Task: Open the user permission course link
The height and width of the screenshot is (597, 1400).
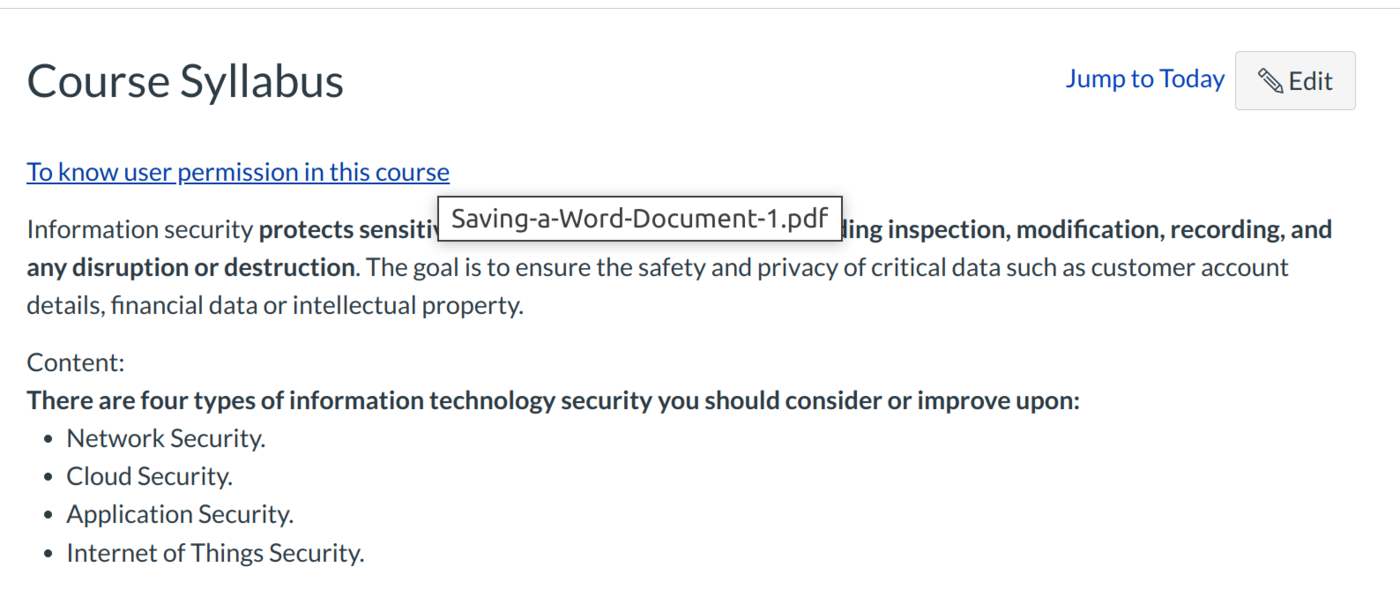Action: click(x=238, y=172)
